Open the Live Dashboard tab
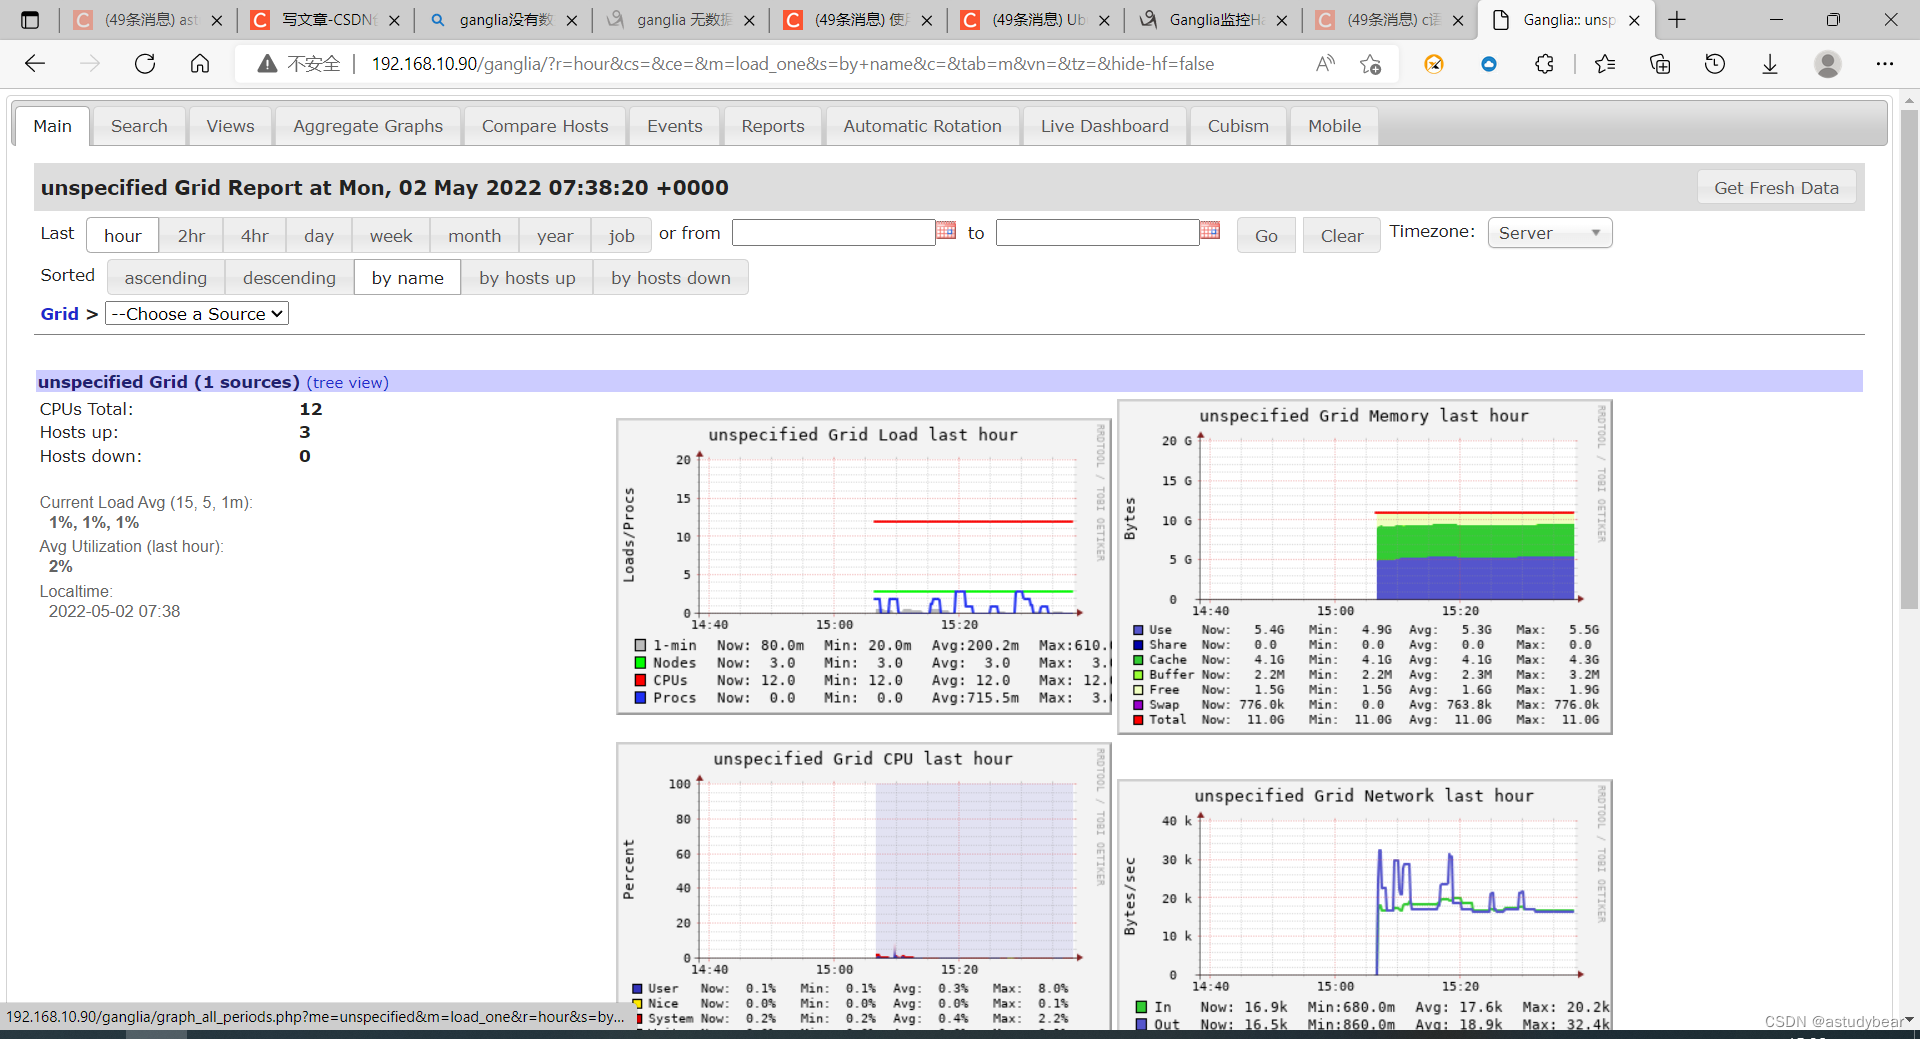Image resolution: width=1920 pixels, height=1039 pixels. pos(1105,126)
